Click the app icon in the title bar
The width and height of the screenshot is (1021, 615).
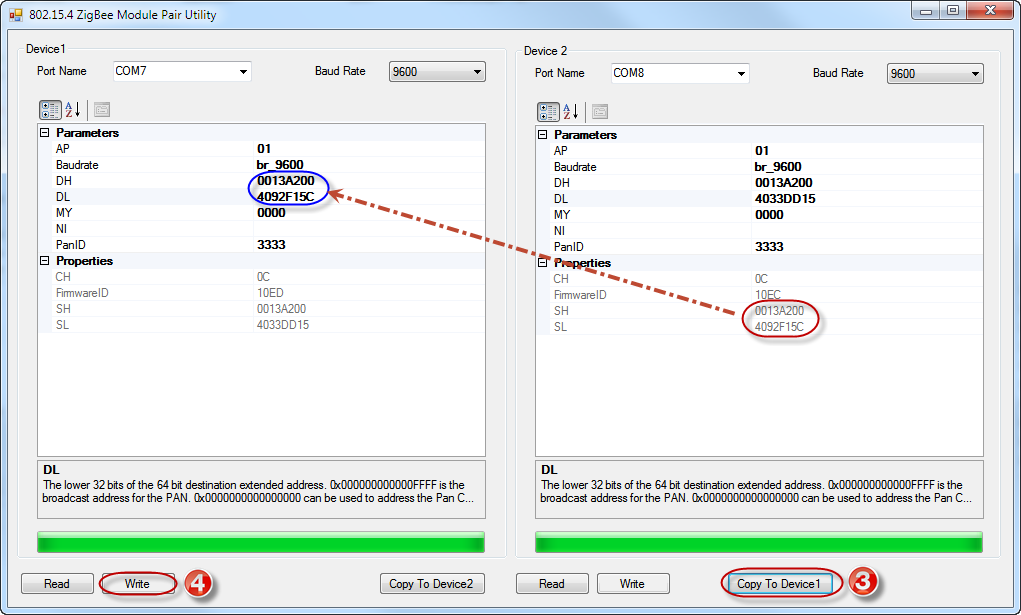(16, 14)
